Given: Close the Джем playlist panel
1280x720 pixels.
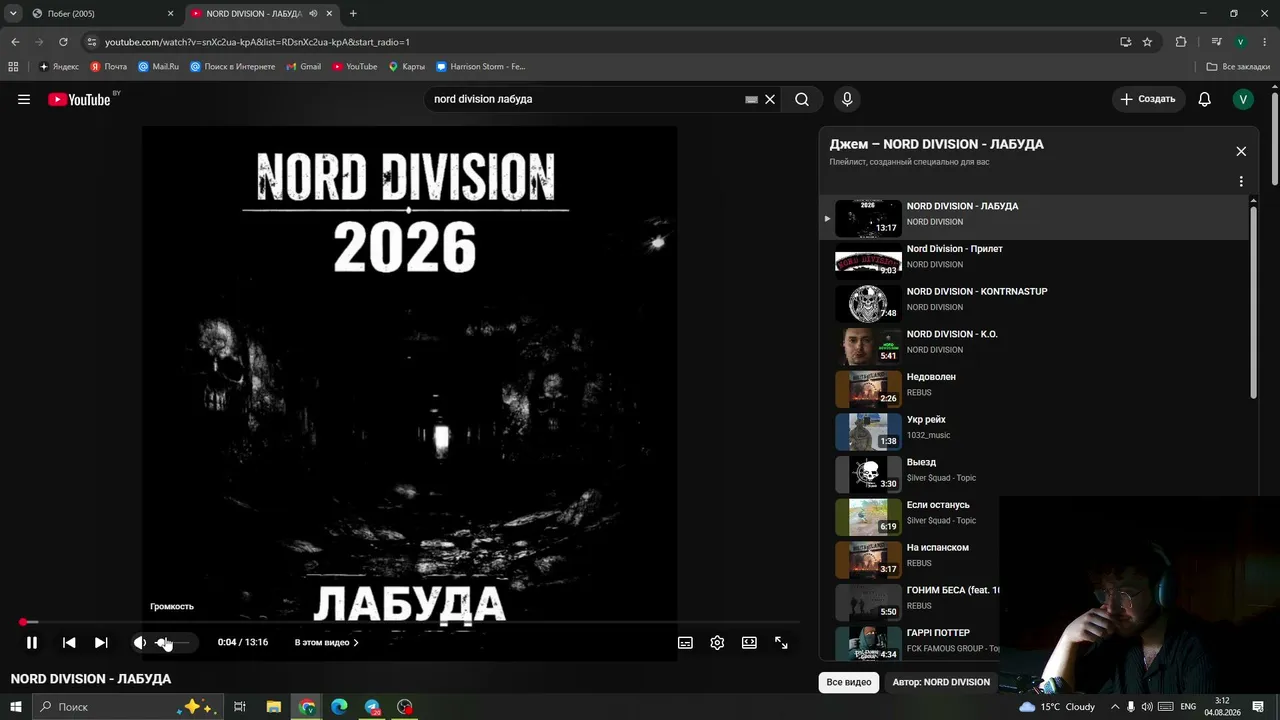Looking at the screenshot, I should pyautogui.click(x=1241, y=151).
